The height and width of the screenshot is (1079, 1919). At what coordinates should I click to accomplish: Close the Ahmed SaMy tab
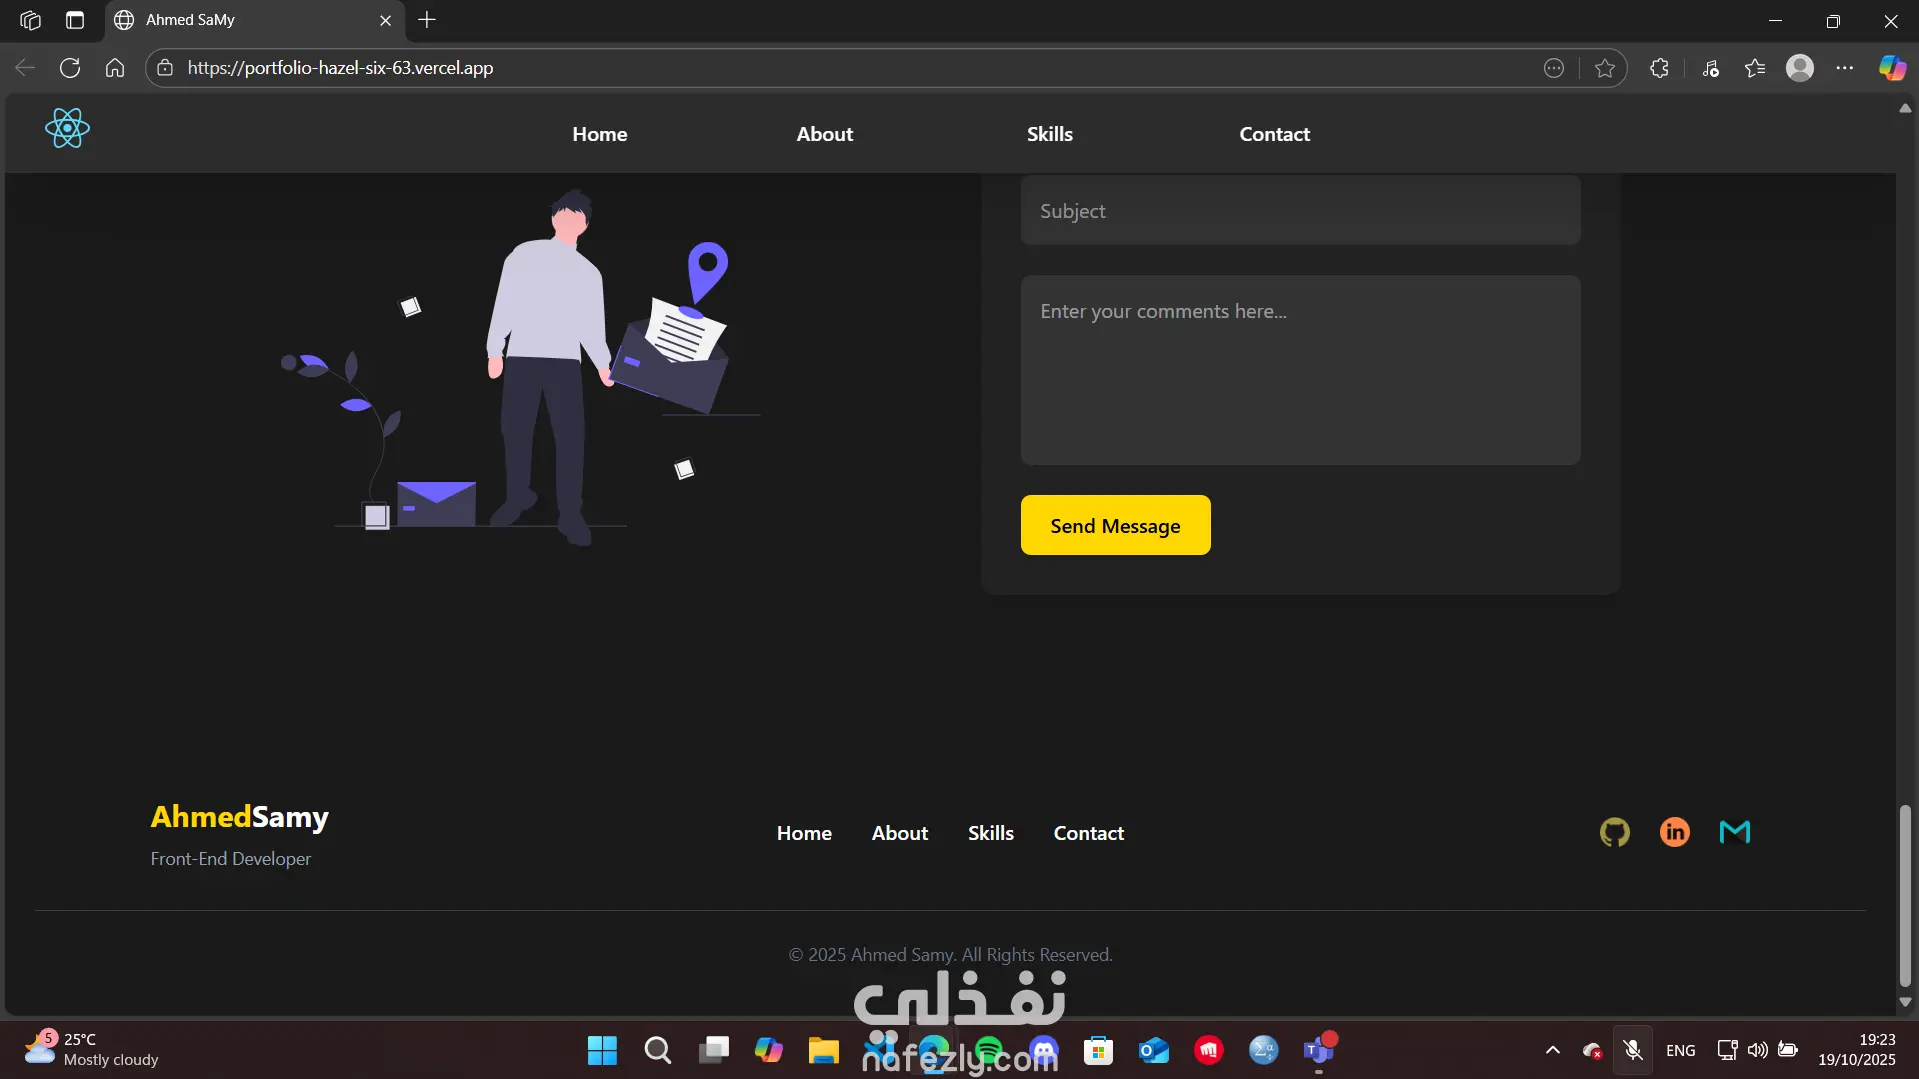click(385, 20)
